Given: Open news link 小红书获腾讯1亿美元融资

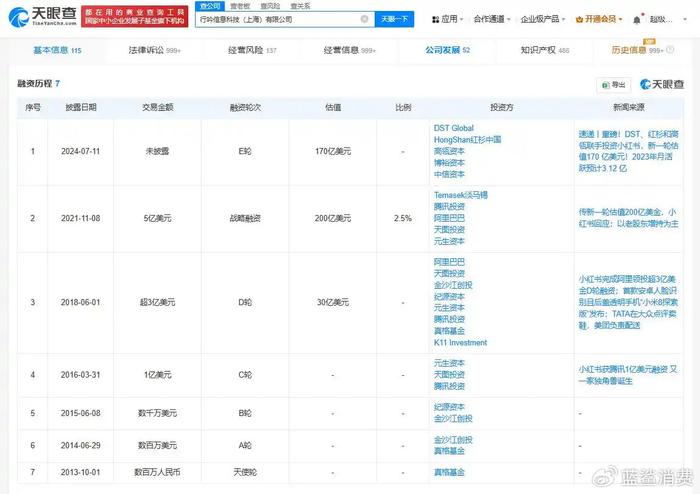Looking at the screenshot, I should pos(628,375).
